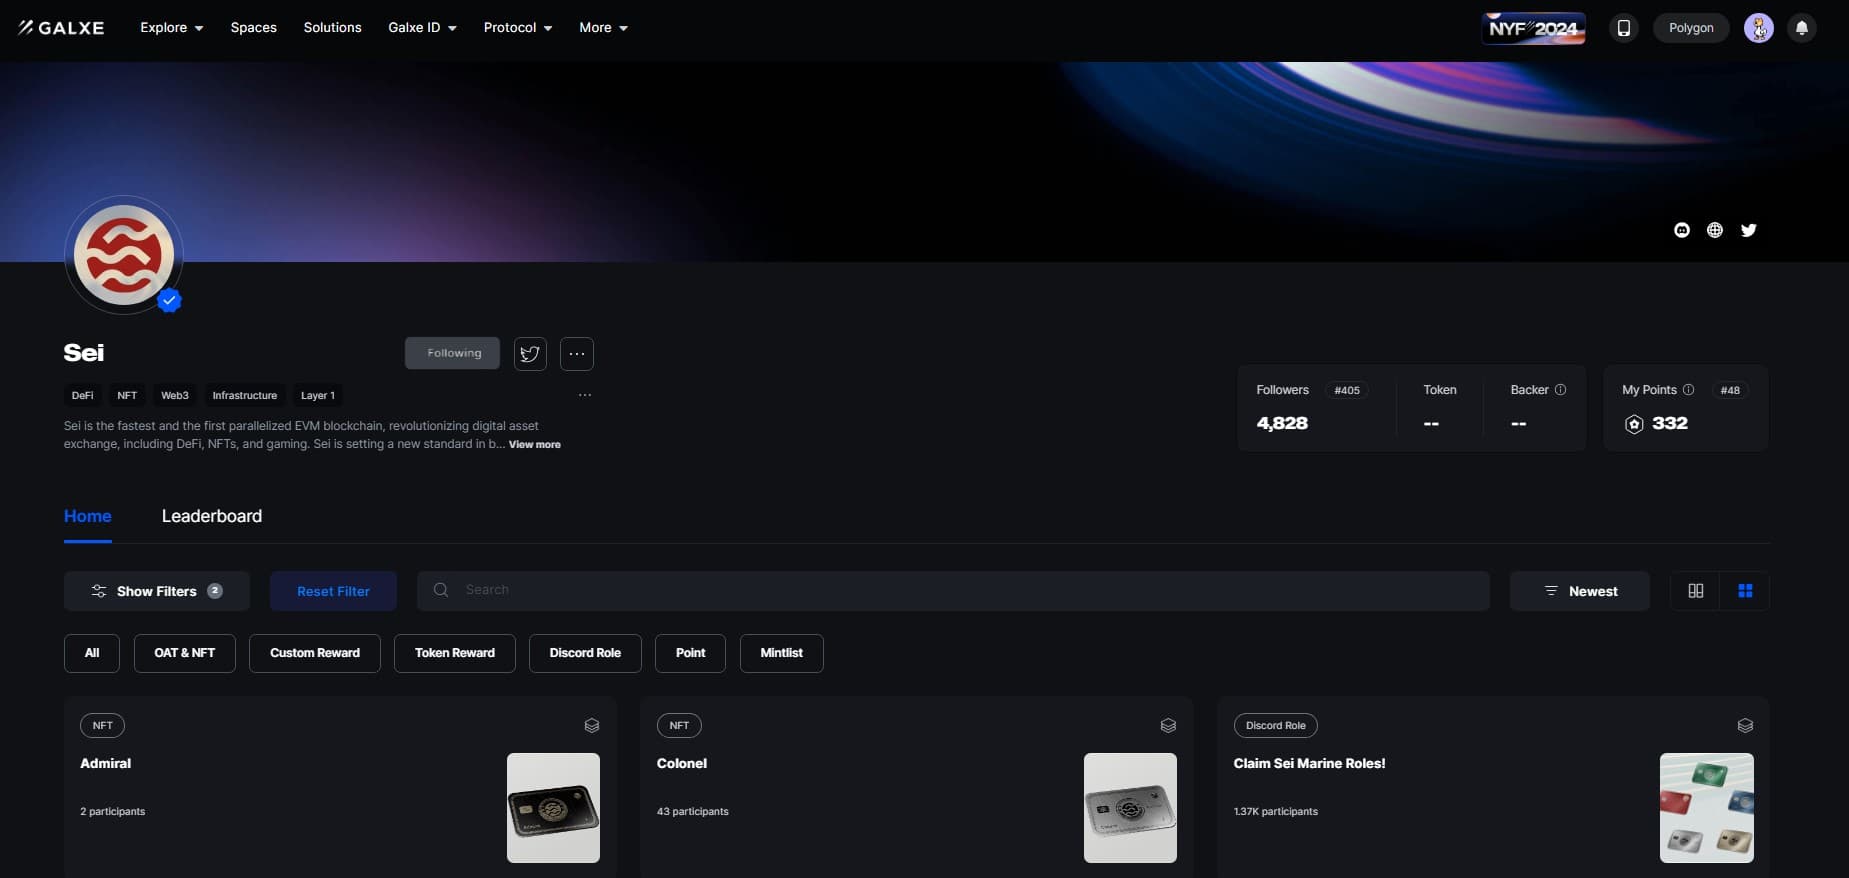Image resolution: width=1849 pixels, height=878 pixels.
Task: Open Solutions in the navbar
Action: (x=333, y=28)
